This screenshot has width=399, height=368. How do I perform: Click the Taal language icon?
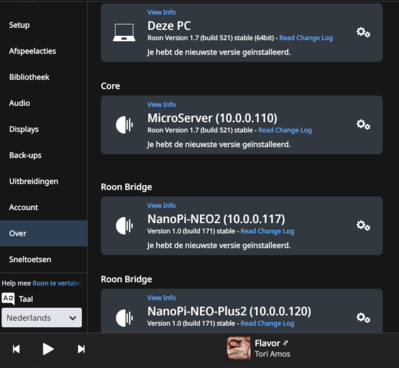(x=8, y=299)
